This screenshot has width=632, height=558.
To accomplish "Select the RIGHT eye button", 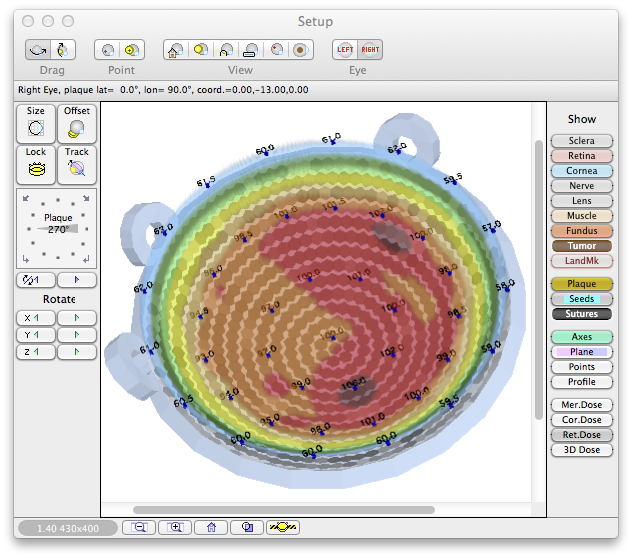I will point(370,49).
